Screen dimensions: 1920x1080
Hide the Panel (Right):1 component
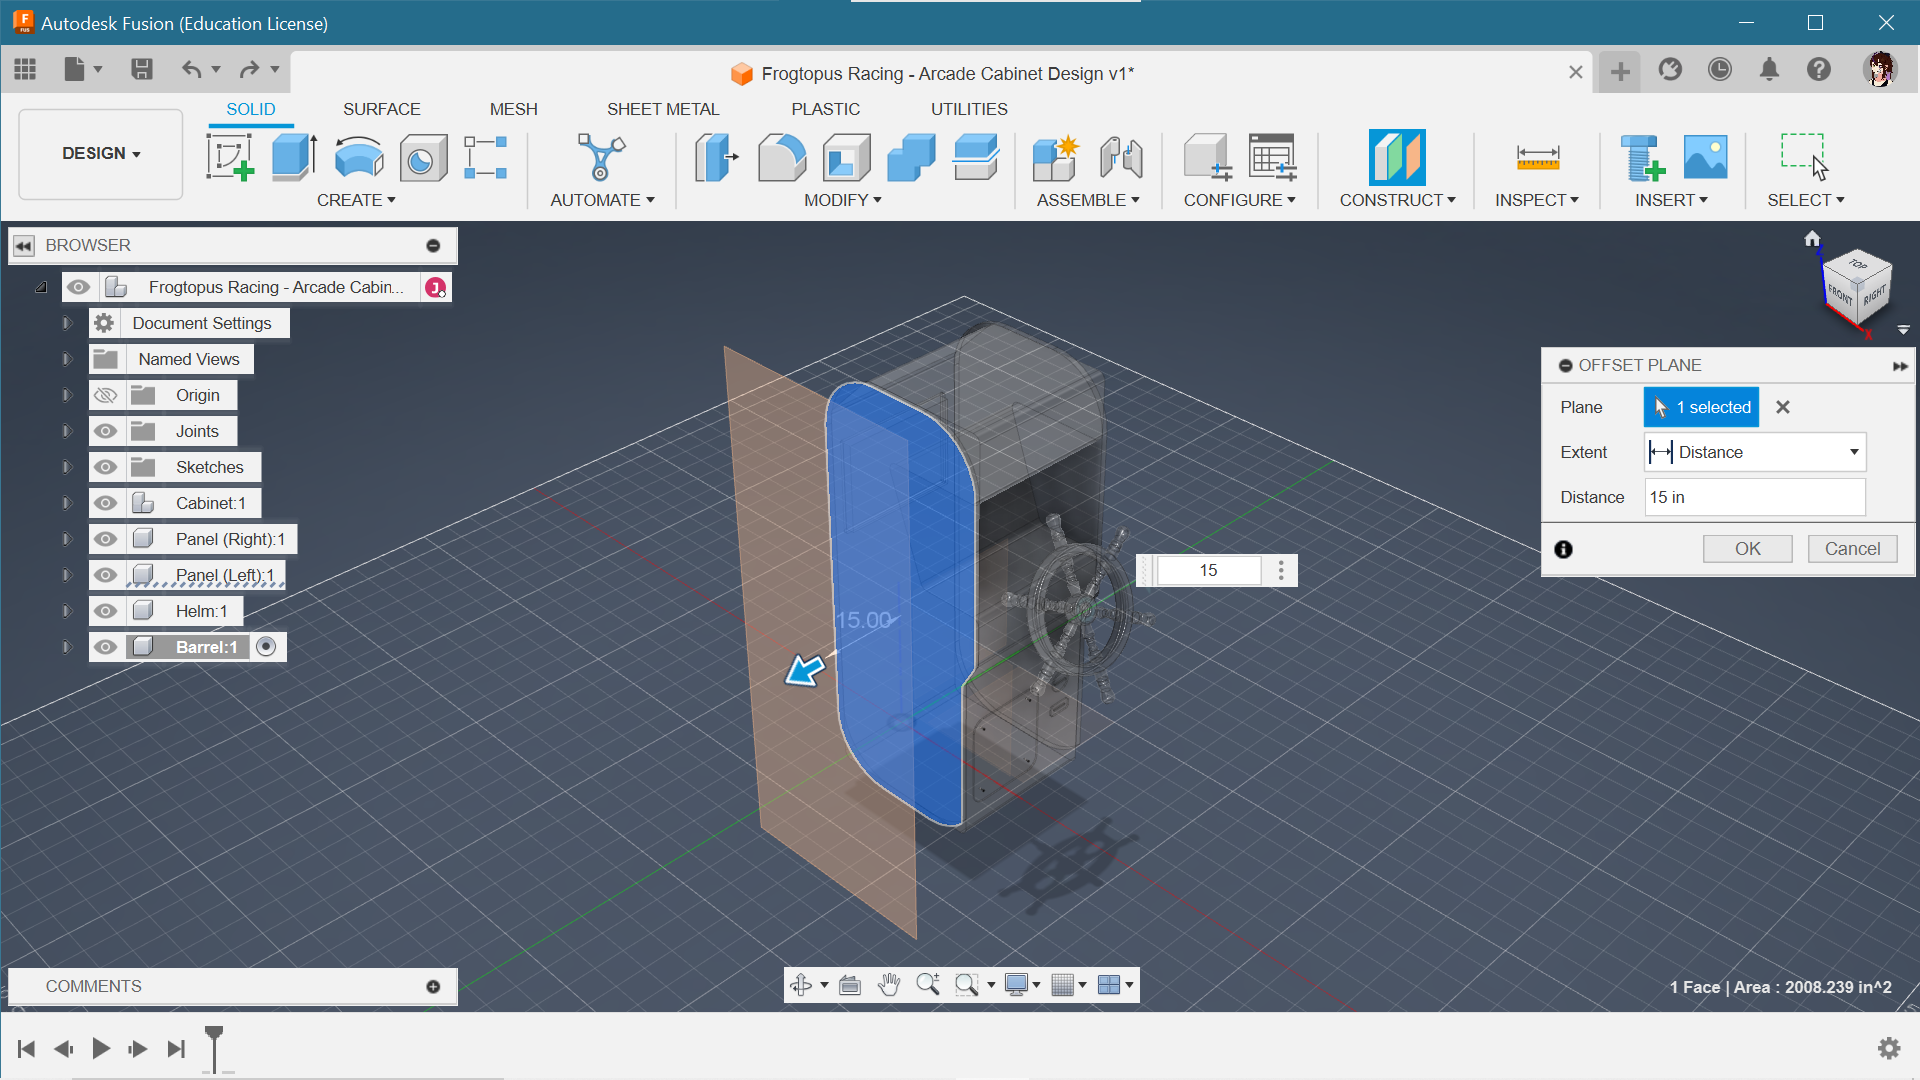tap(105, 539)
